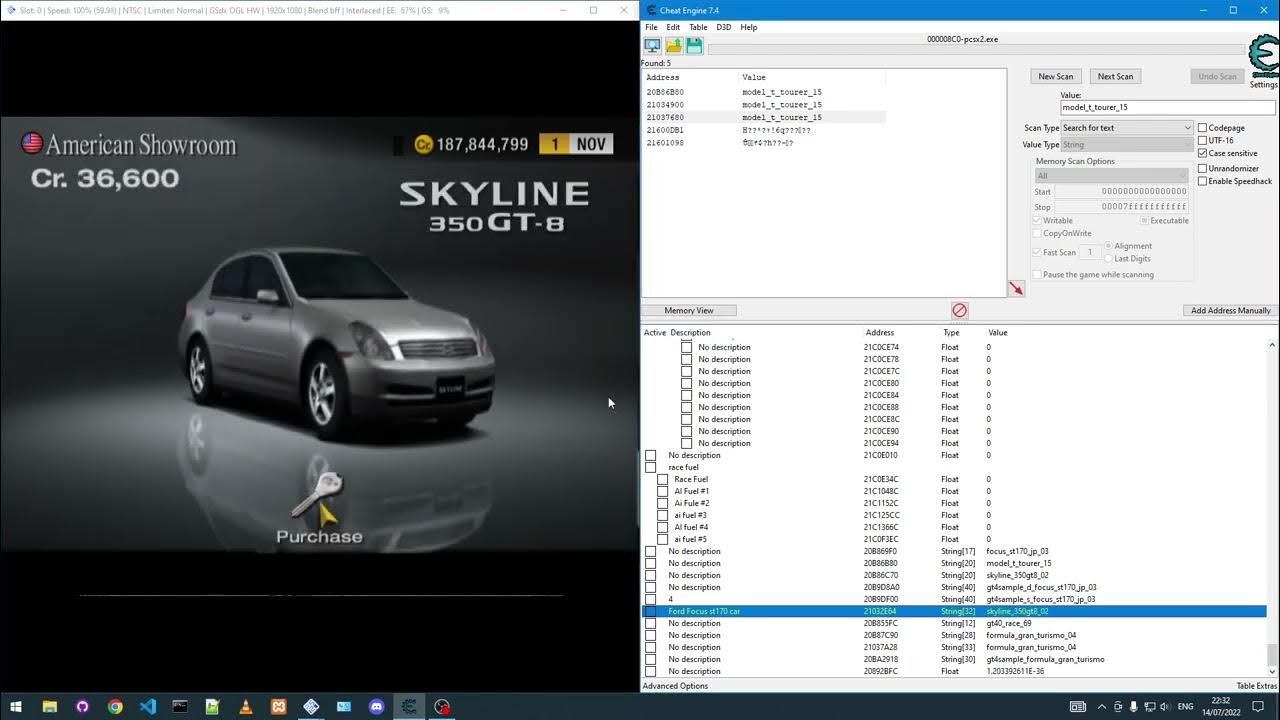Open the D3D menu

pyautogui.click(x=723, y=27)
